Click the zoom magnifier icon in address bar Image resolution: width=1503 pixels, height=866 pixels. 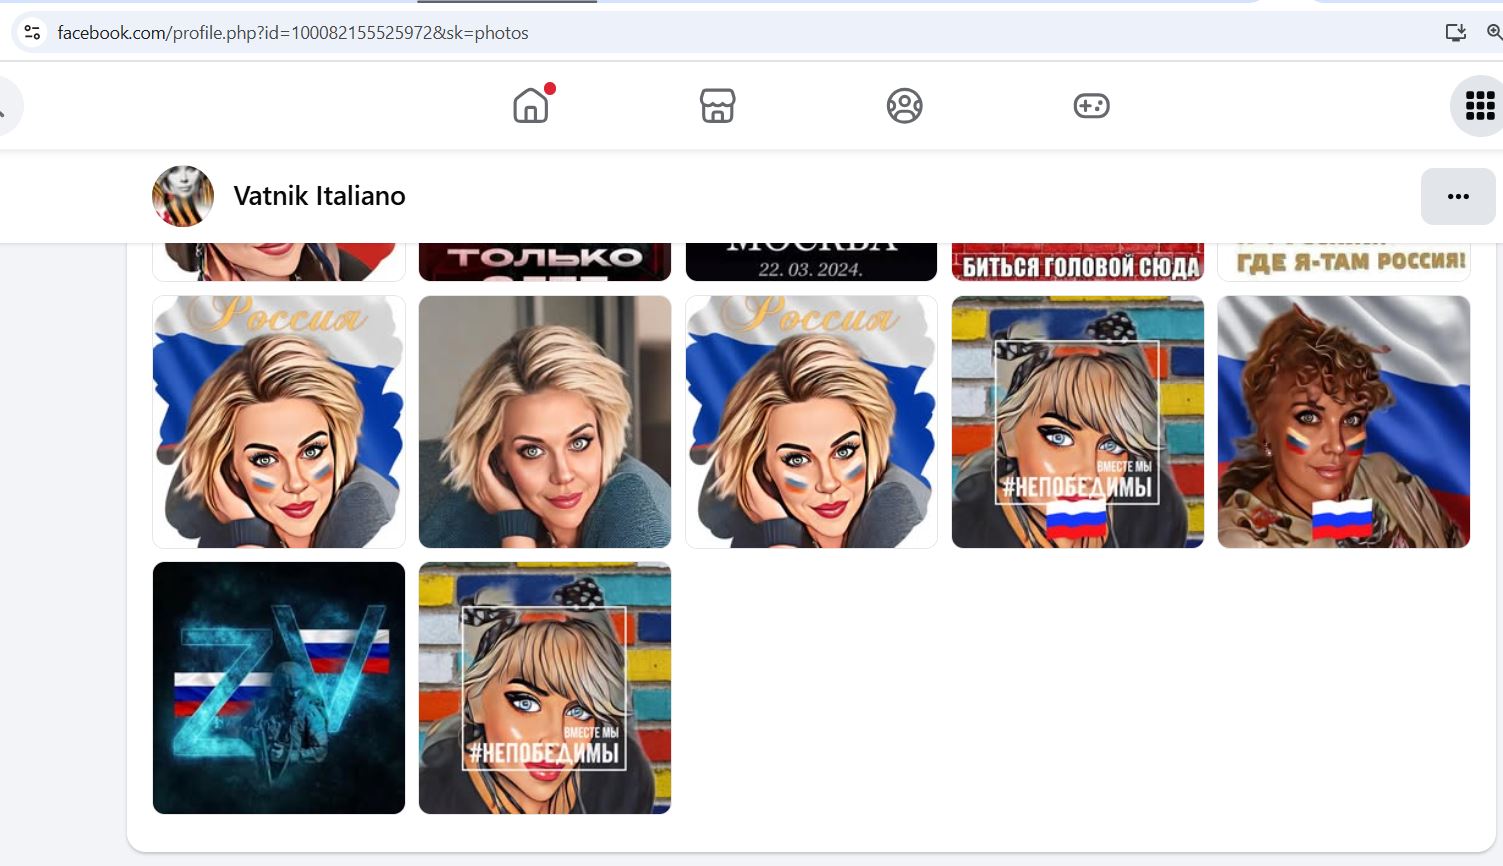pyautogui.click(x=1494, y=32)
